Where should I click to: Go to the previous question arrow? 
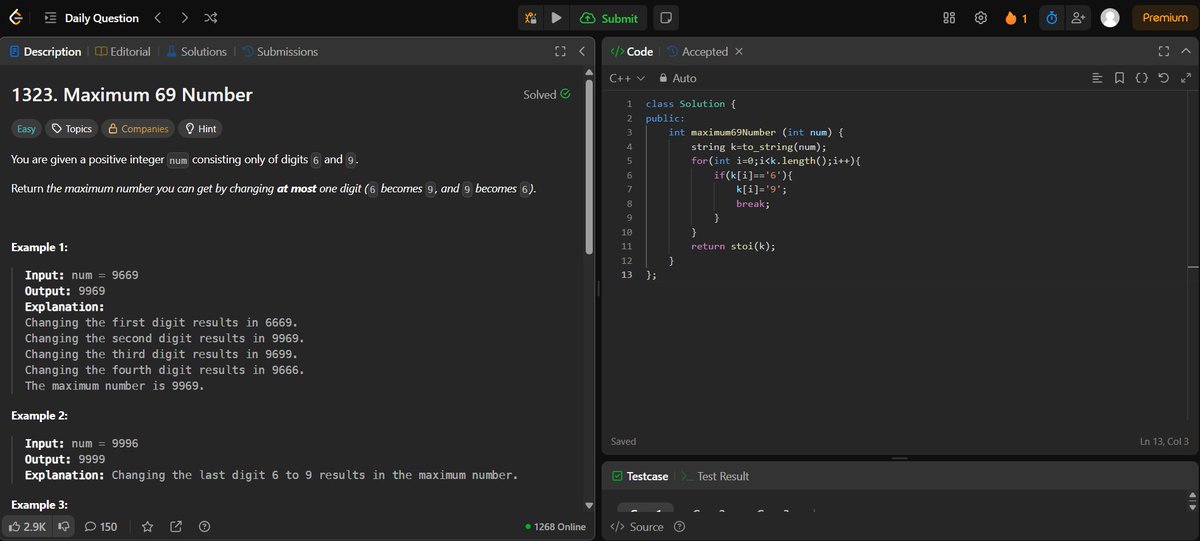[157, 18]
